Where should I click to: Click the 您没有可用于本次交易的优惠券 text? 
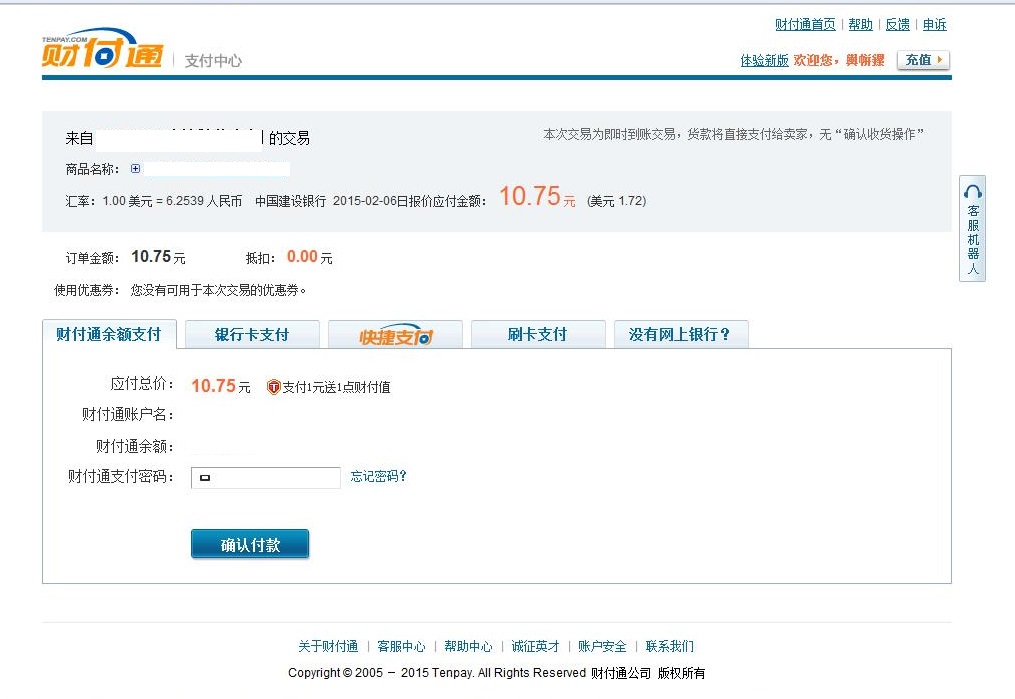click(x=218, y=290)
